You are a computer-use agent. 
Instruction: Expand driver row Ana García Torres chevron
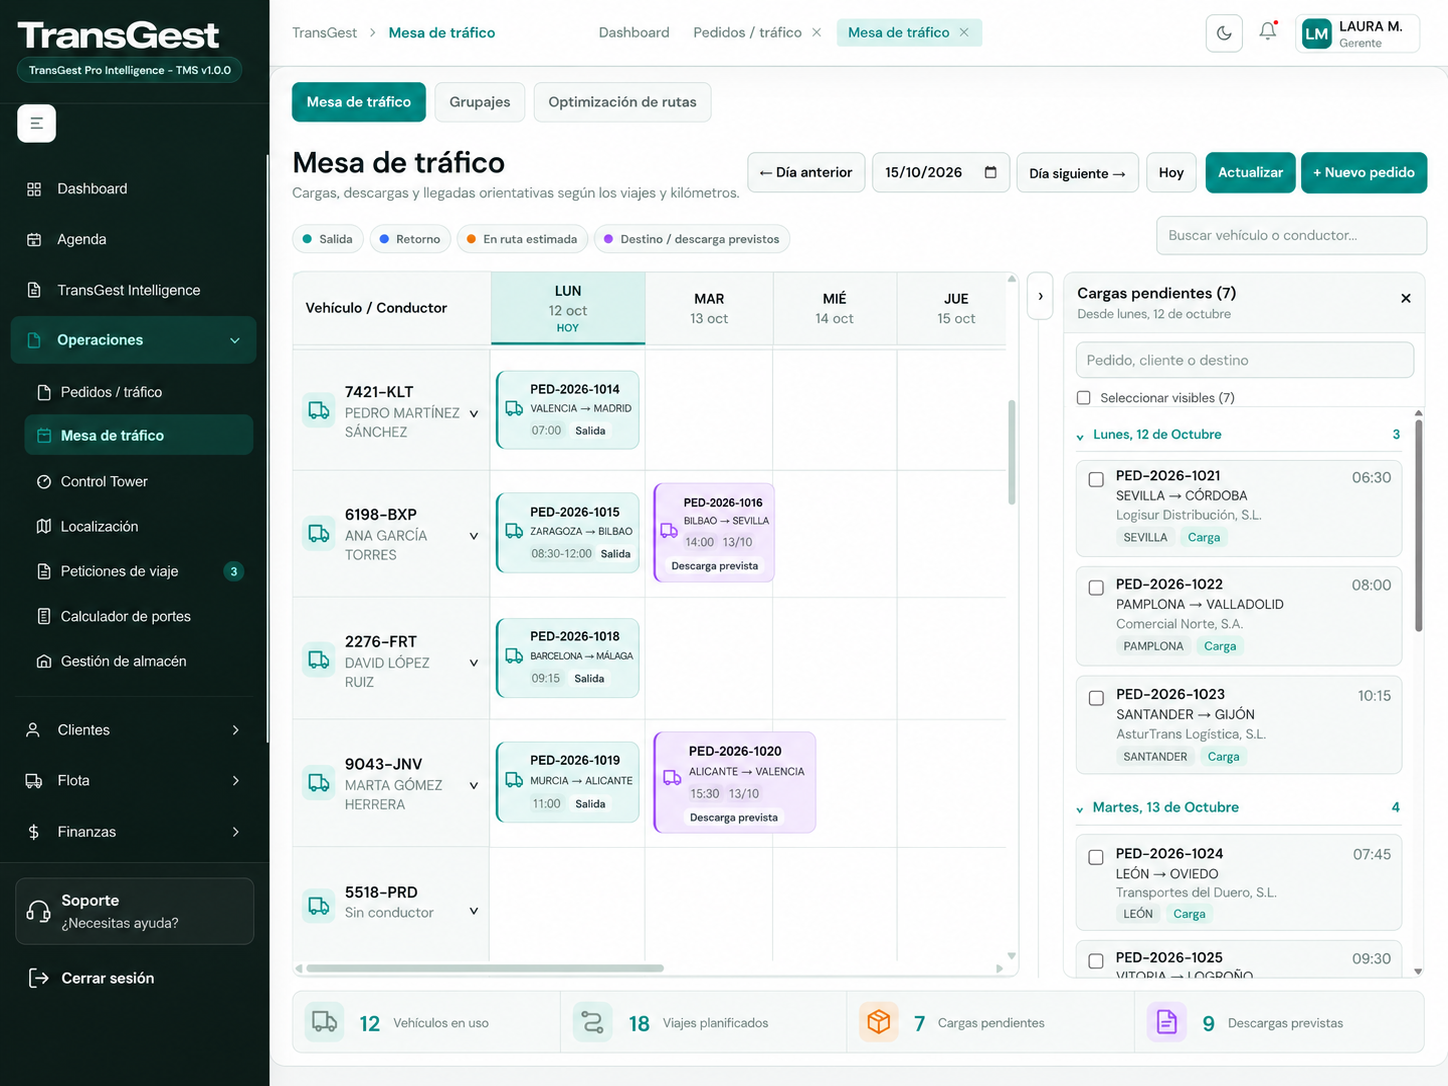point(474,536)
